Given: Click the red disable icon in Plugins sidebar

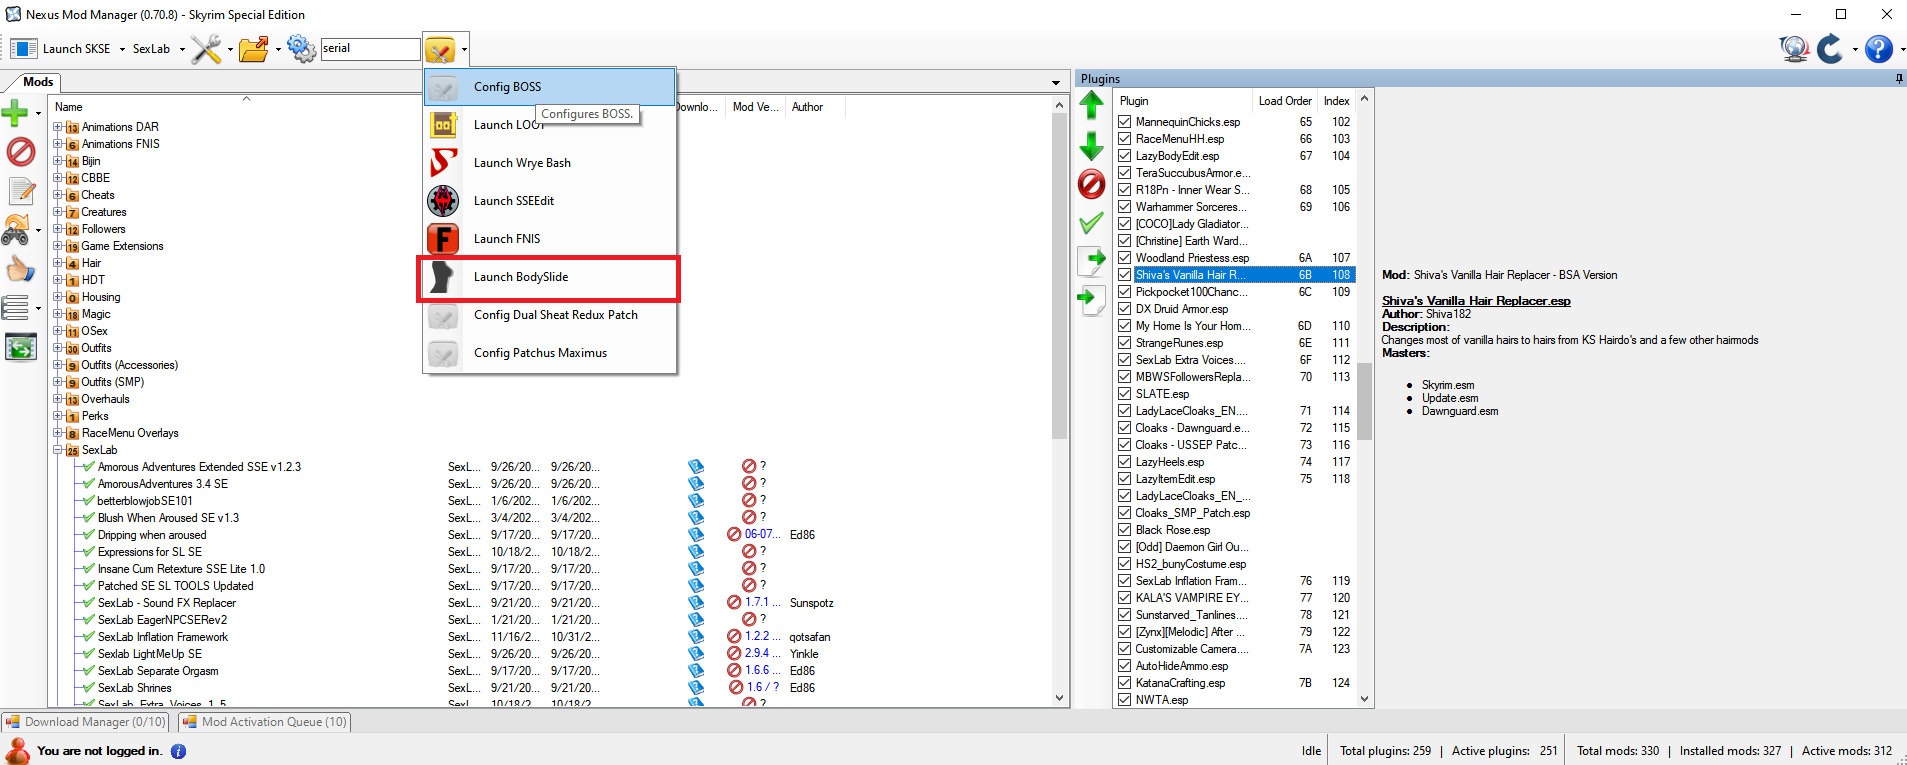Looking at the screenshot, I should click(1092, 184).
